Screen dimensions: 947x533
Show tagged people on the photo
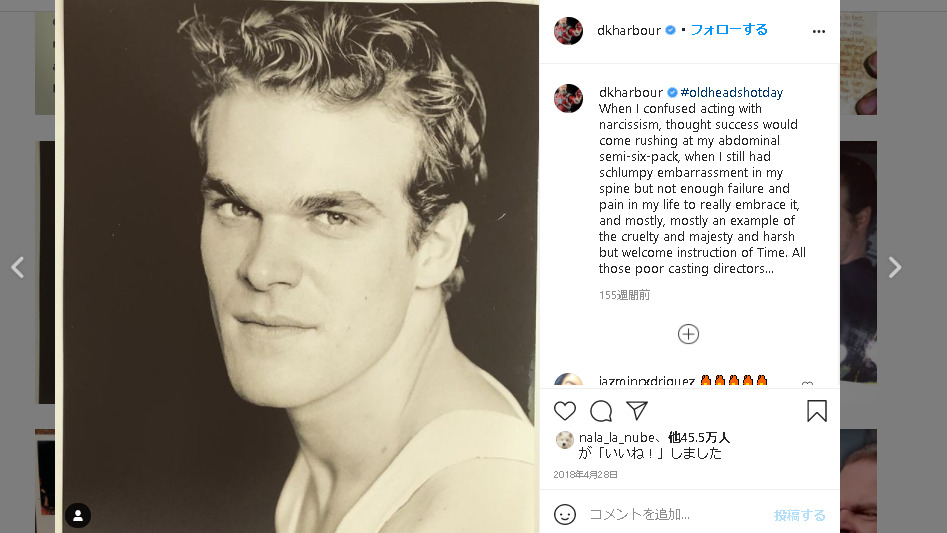point(78,515)
